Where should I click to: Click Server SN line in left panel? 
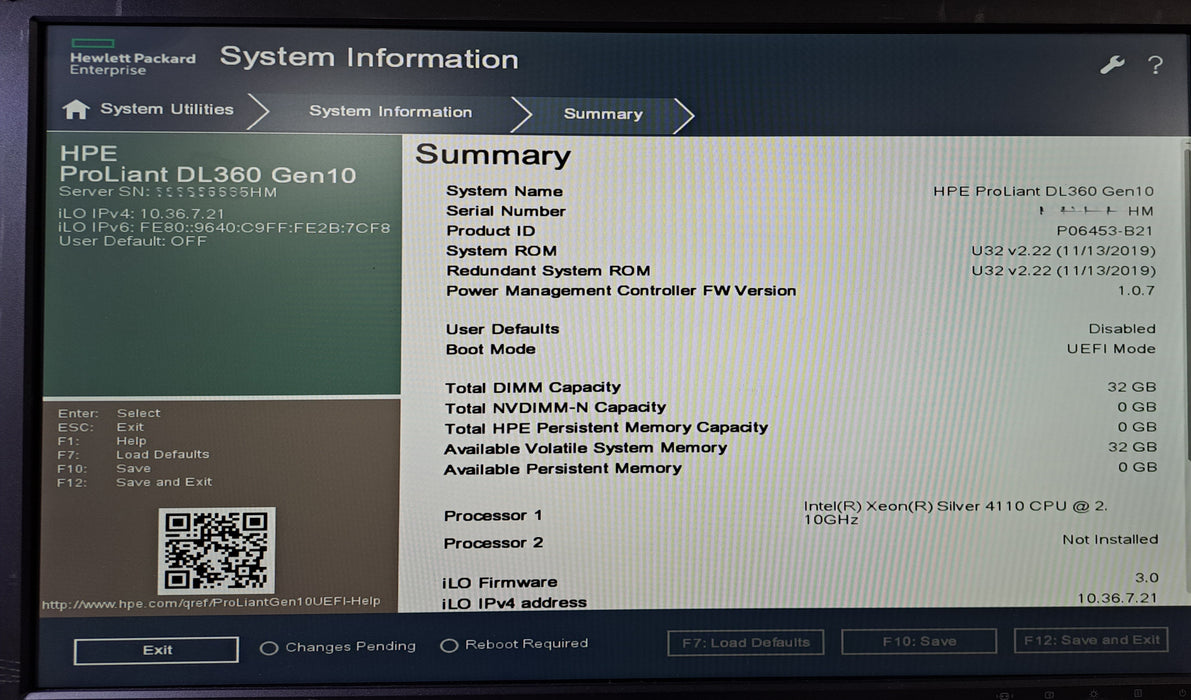pos(168,192)
